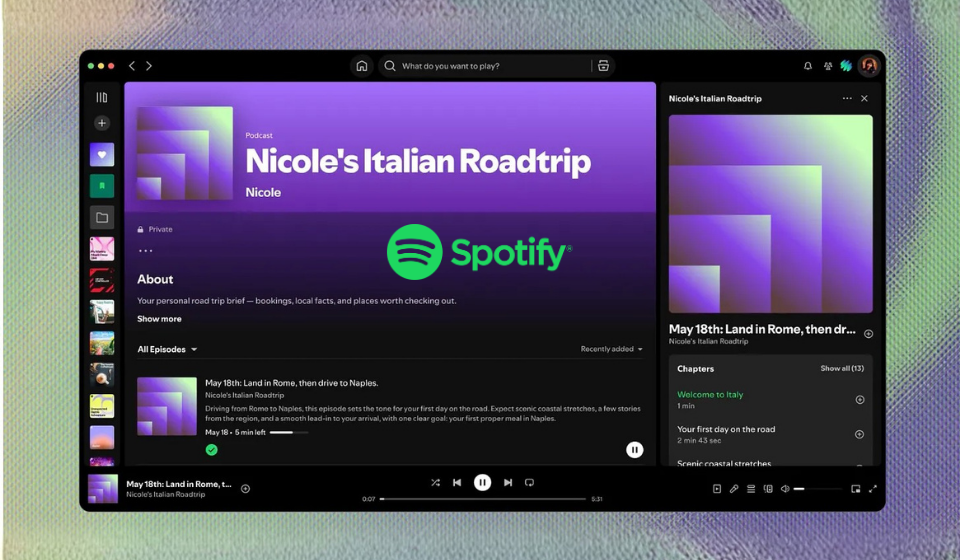960x560 pixels.
Task: Close the Now Playing panel
Action: (864, 99)
